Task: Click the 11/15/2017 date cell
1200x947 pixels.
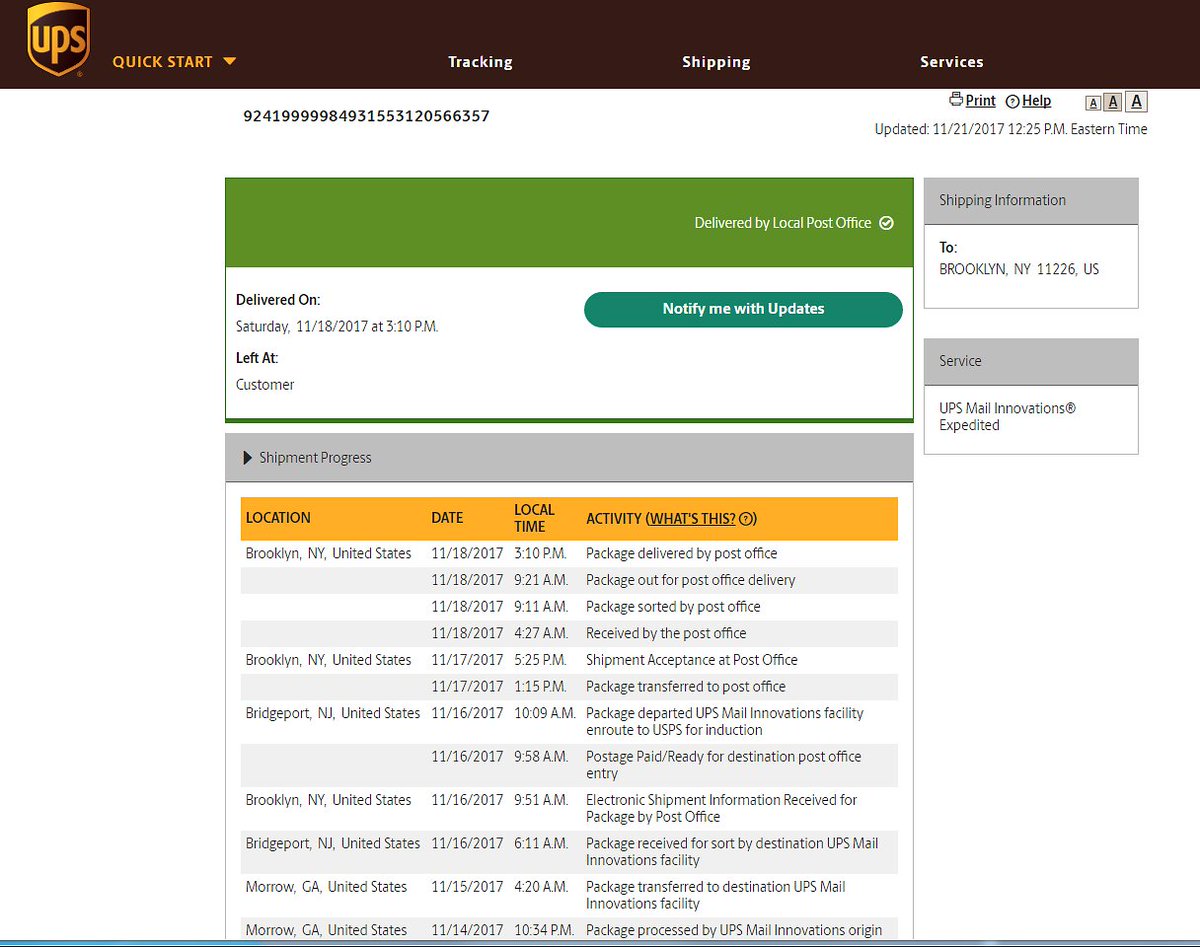Action: point(467,887)
